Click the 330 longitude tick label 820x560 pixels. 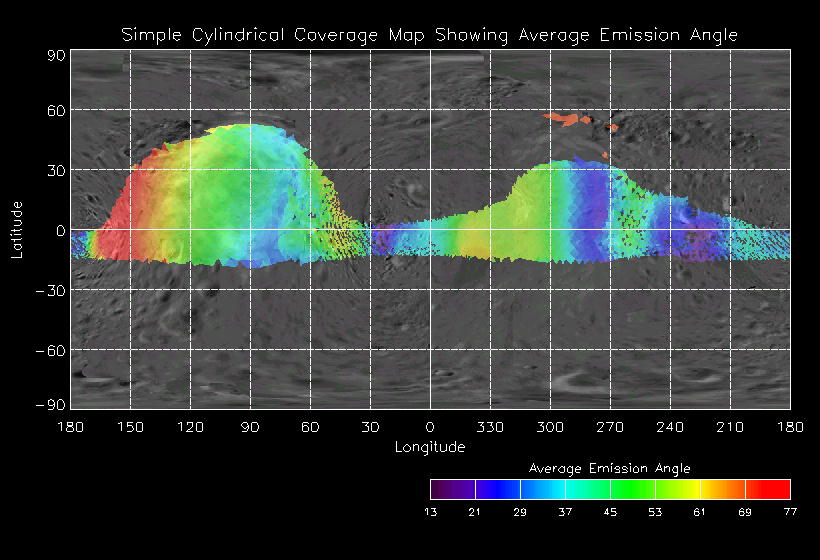click(x=490, y=428)
